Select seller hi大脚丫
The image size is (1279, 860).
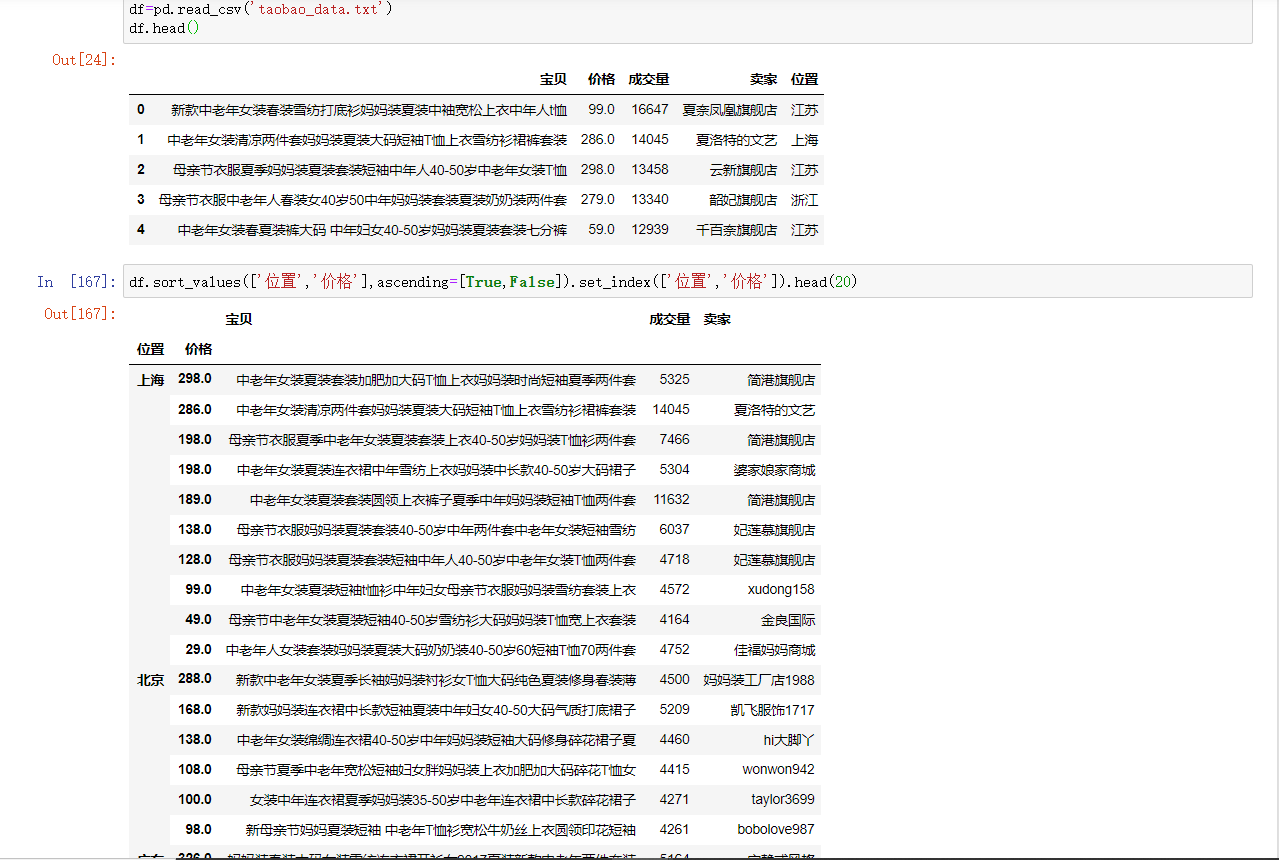789,740
